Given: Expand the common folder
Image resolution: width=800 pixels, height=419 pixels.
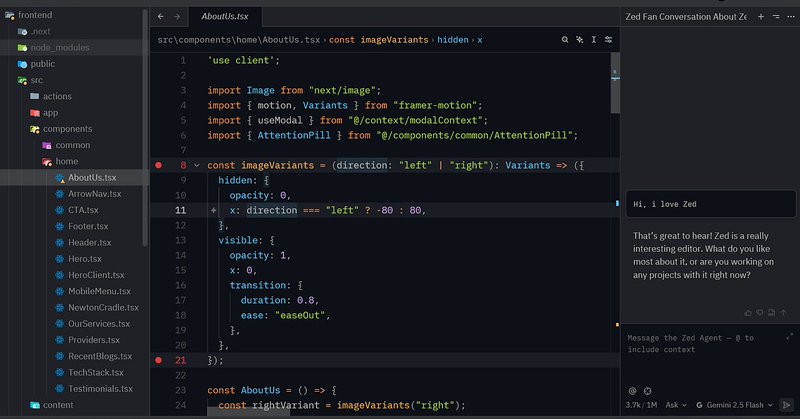Looking at the screenshot, I should (x=71, y=145).
